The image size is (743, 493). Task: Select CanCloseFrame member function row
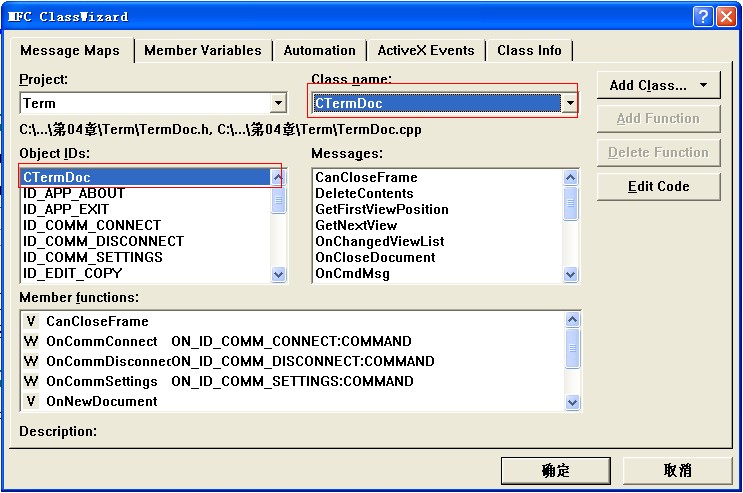point(293,321)
